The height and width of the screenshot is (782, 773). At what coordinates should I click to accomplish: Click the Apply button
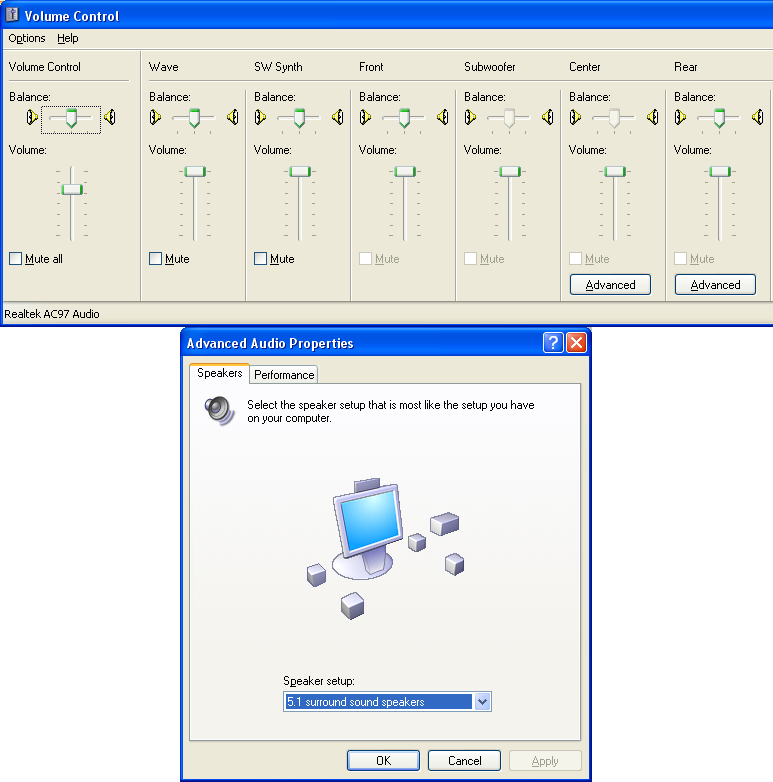click(x=545, y=761)
